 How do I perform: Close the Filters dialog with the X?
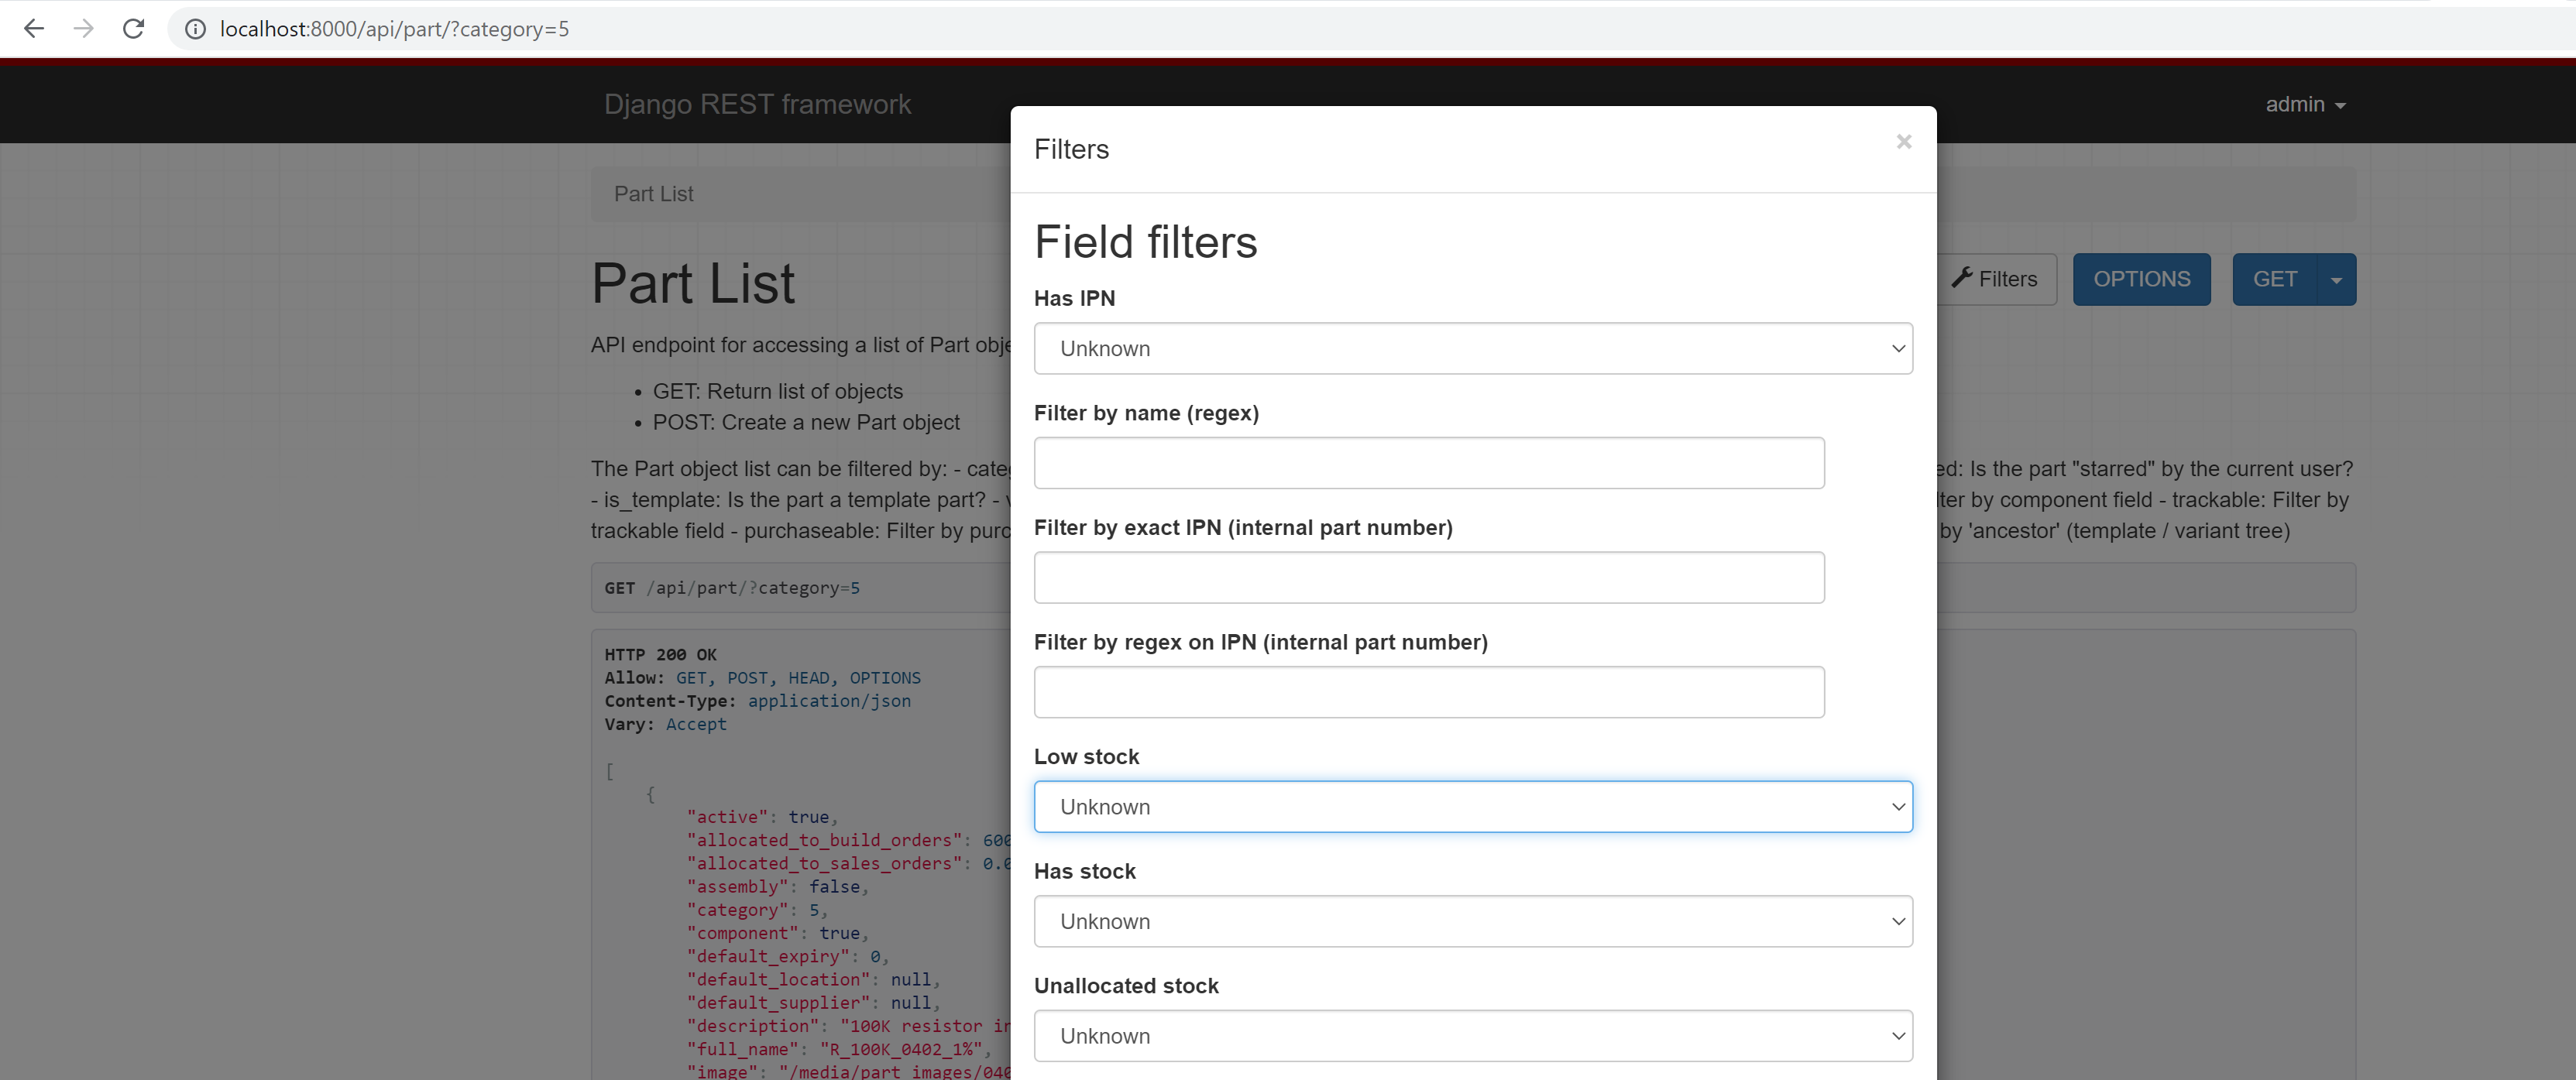pos(1903,141)
